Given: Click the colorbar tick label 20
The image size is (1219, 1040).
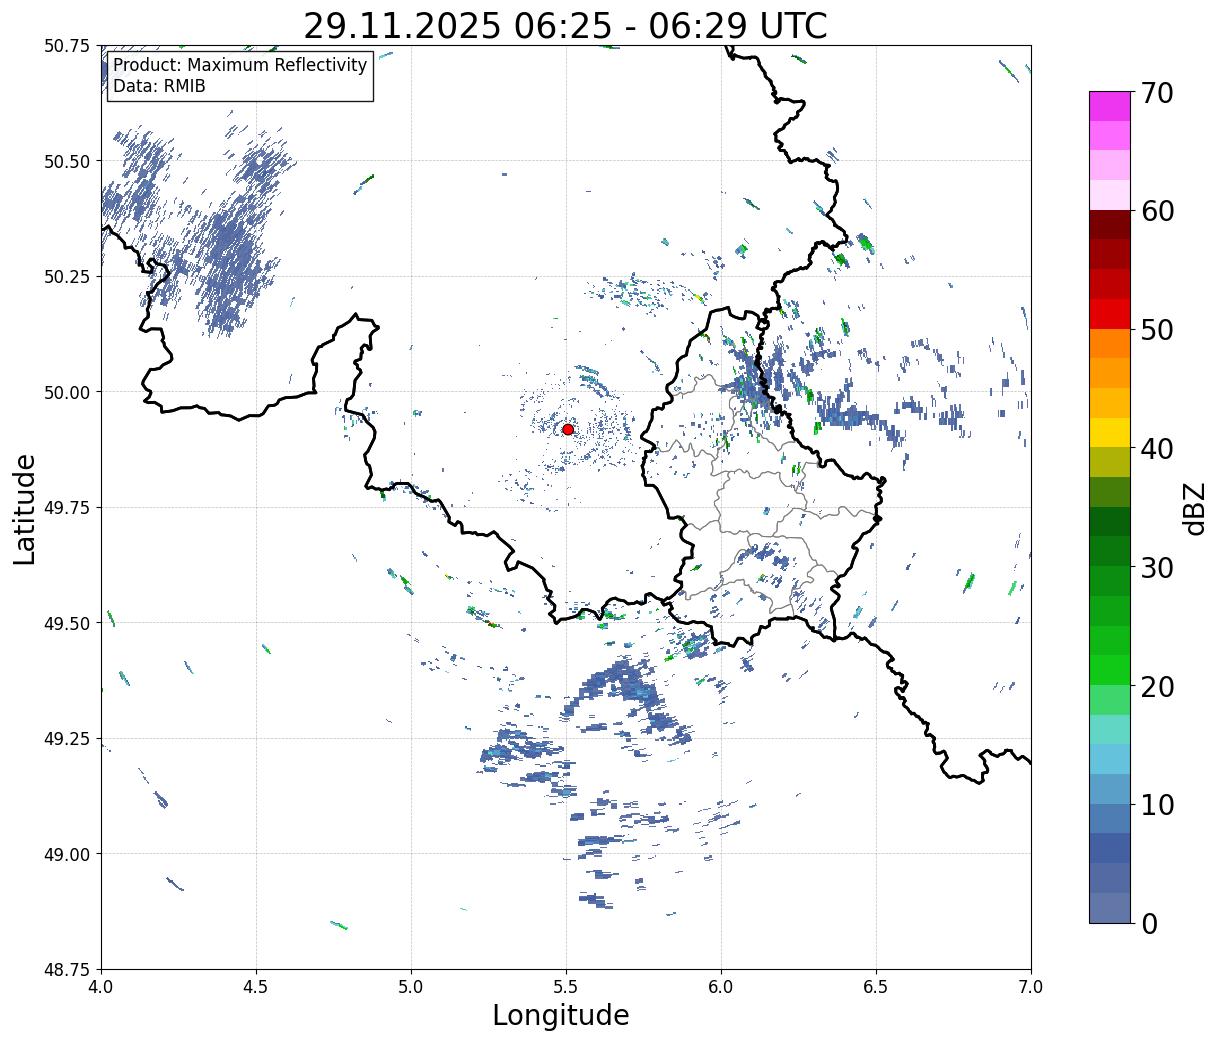Looking at the screenshot, I should click(1156, 687).
